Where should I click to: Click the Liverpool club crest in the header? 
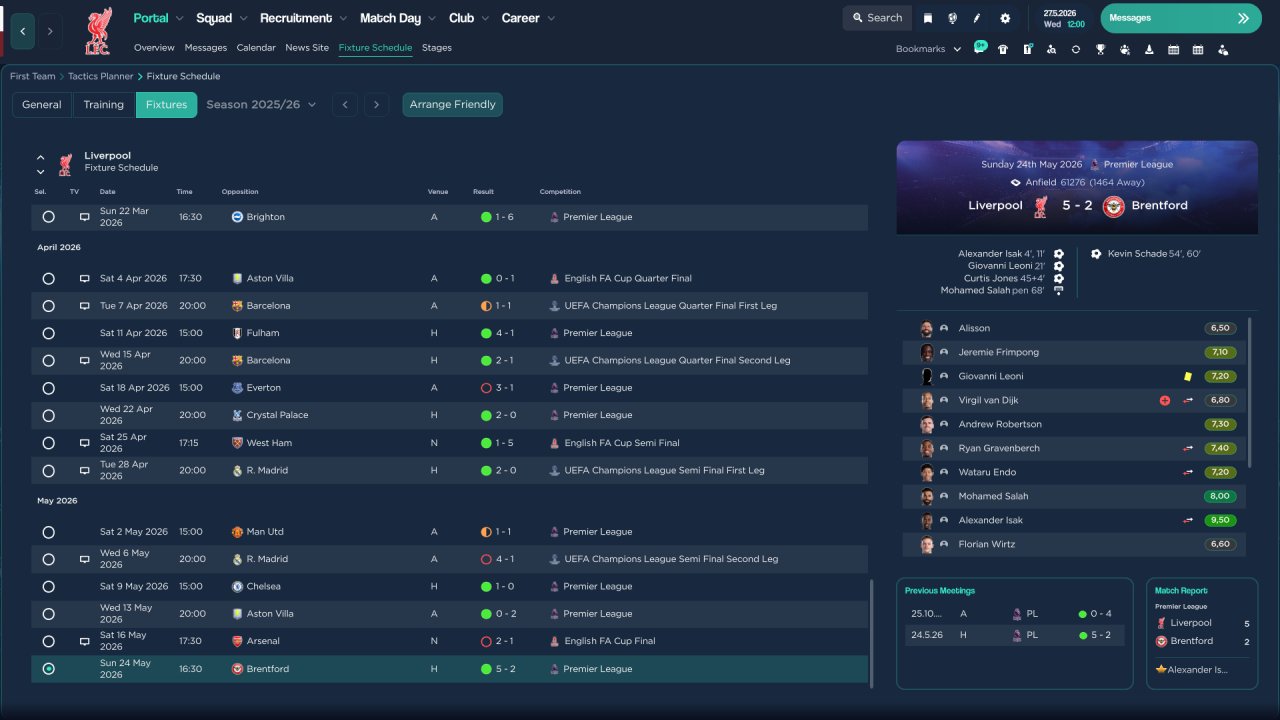98,31
